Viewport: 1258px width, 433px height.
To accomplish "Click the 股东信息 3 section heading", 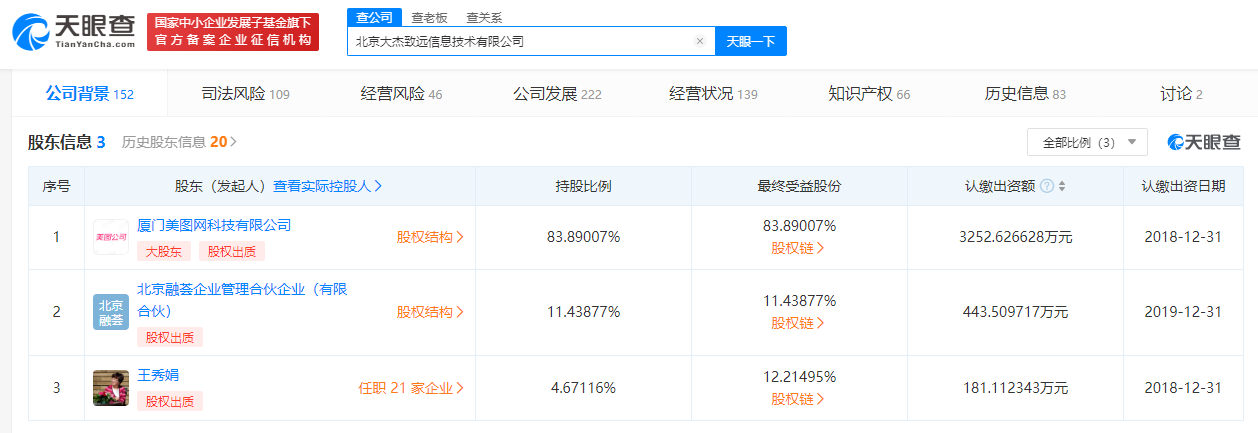I will pyautogui.click(x=67, y=142).
